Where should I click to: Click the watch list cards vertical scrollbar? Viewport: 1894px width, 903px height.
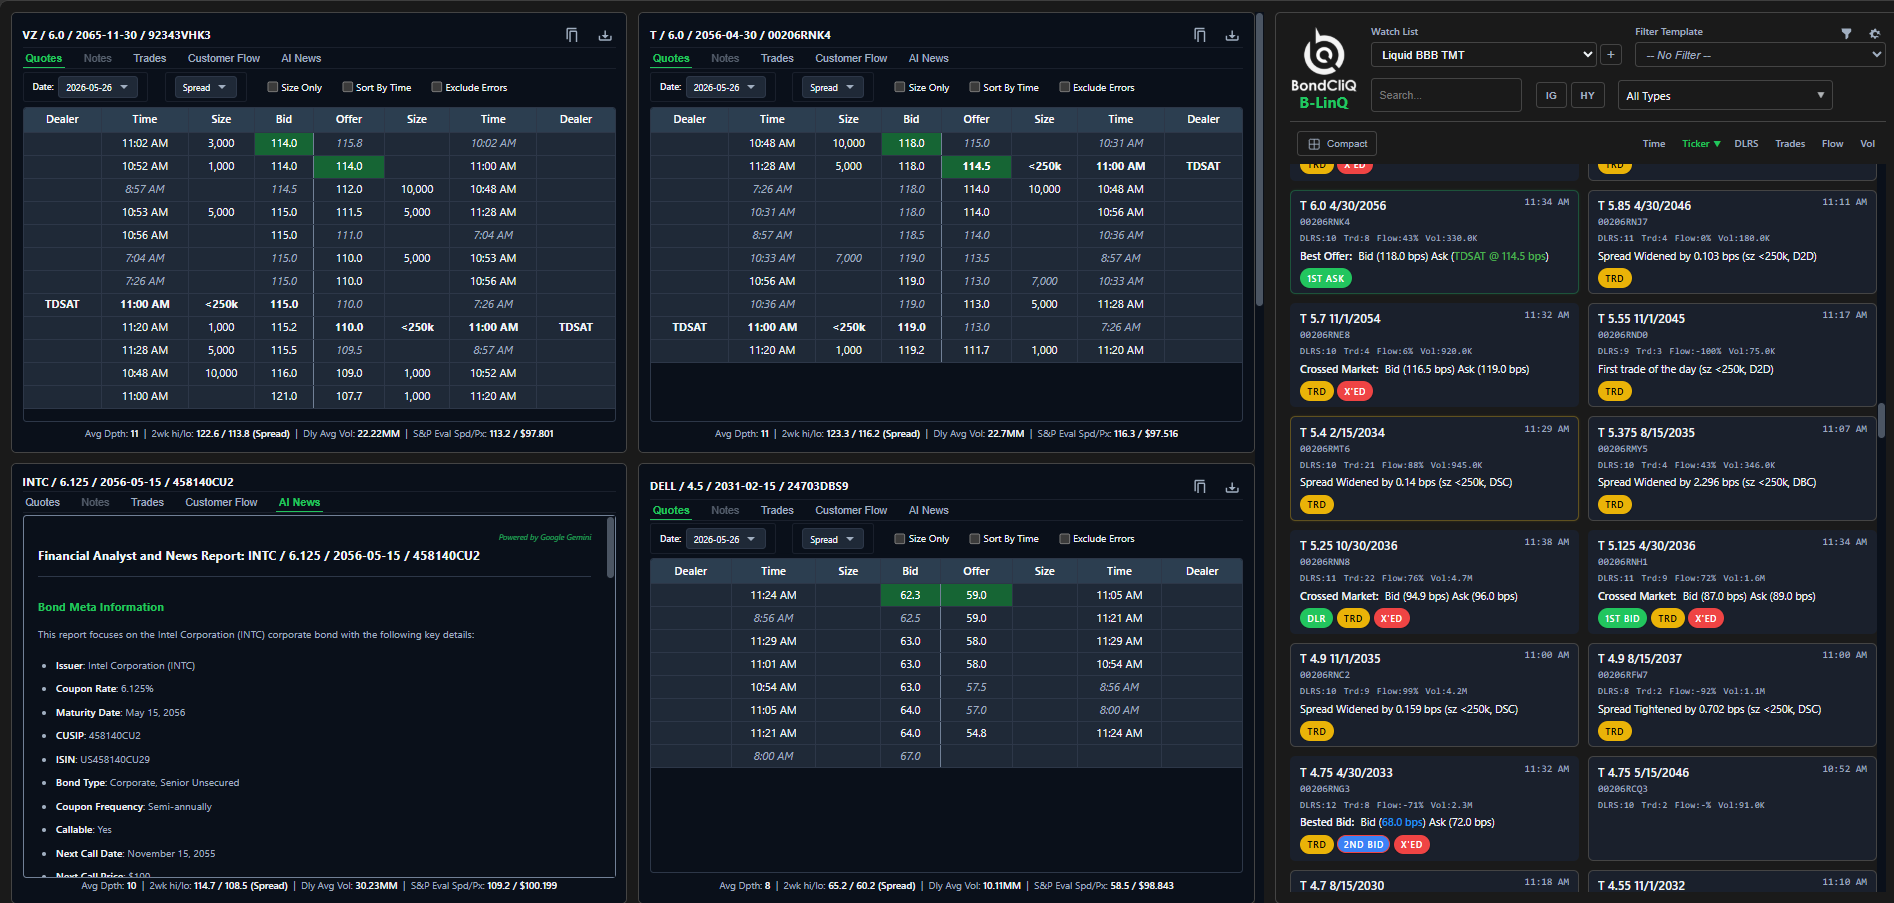[1881, 420]
